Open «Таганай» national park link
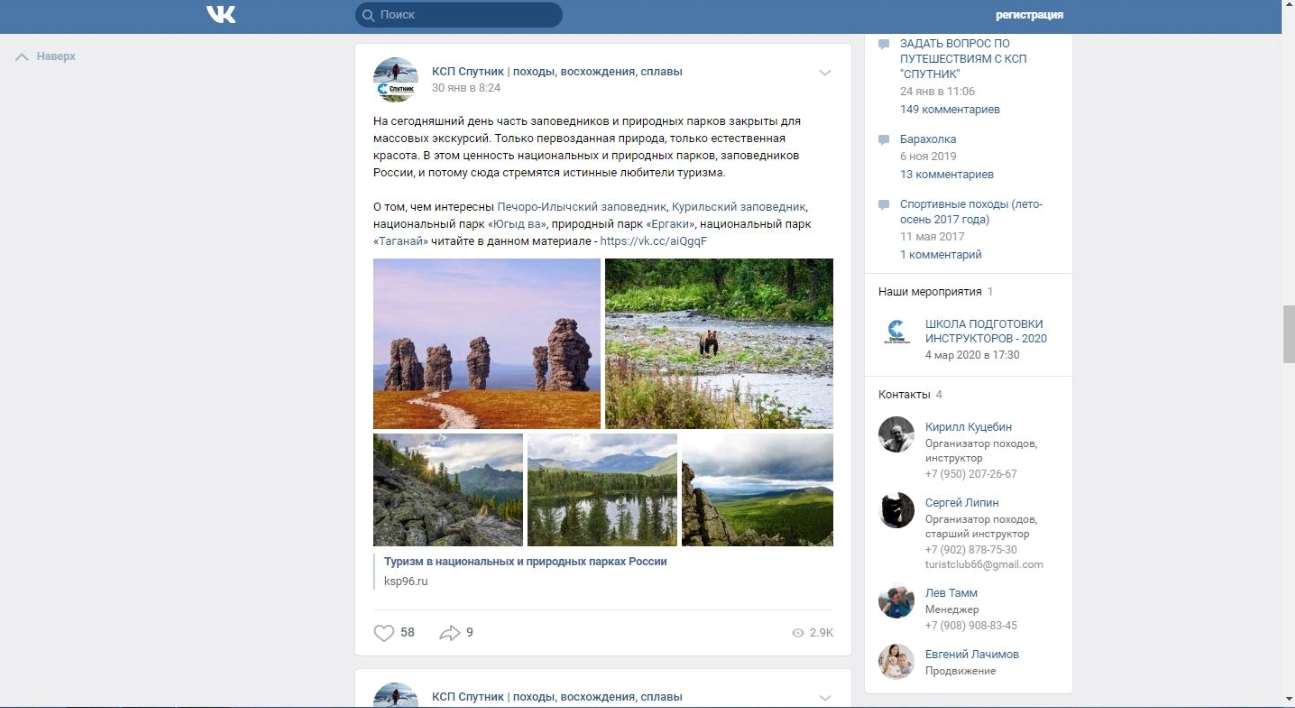 (x=400, y=241)
